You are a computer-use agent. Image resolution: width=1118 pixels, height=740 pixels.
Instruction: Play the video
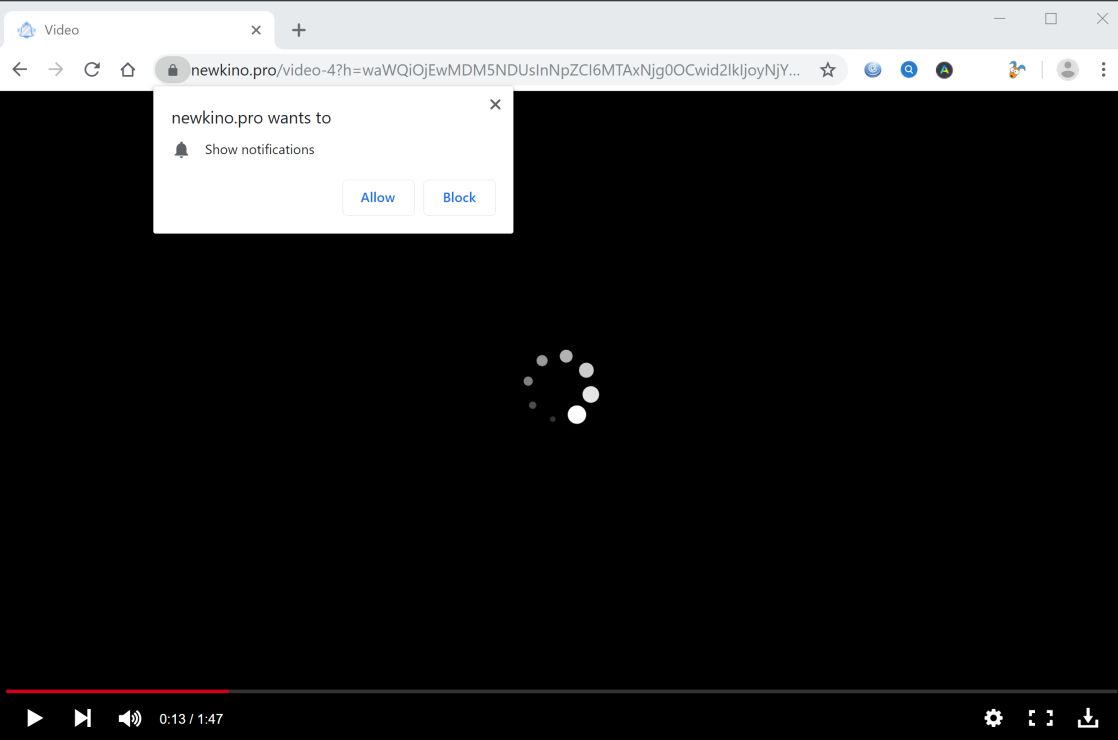click(34, 718)
